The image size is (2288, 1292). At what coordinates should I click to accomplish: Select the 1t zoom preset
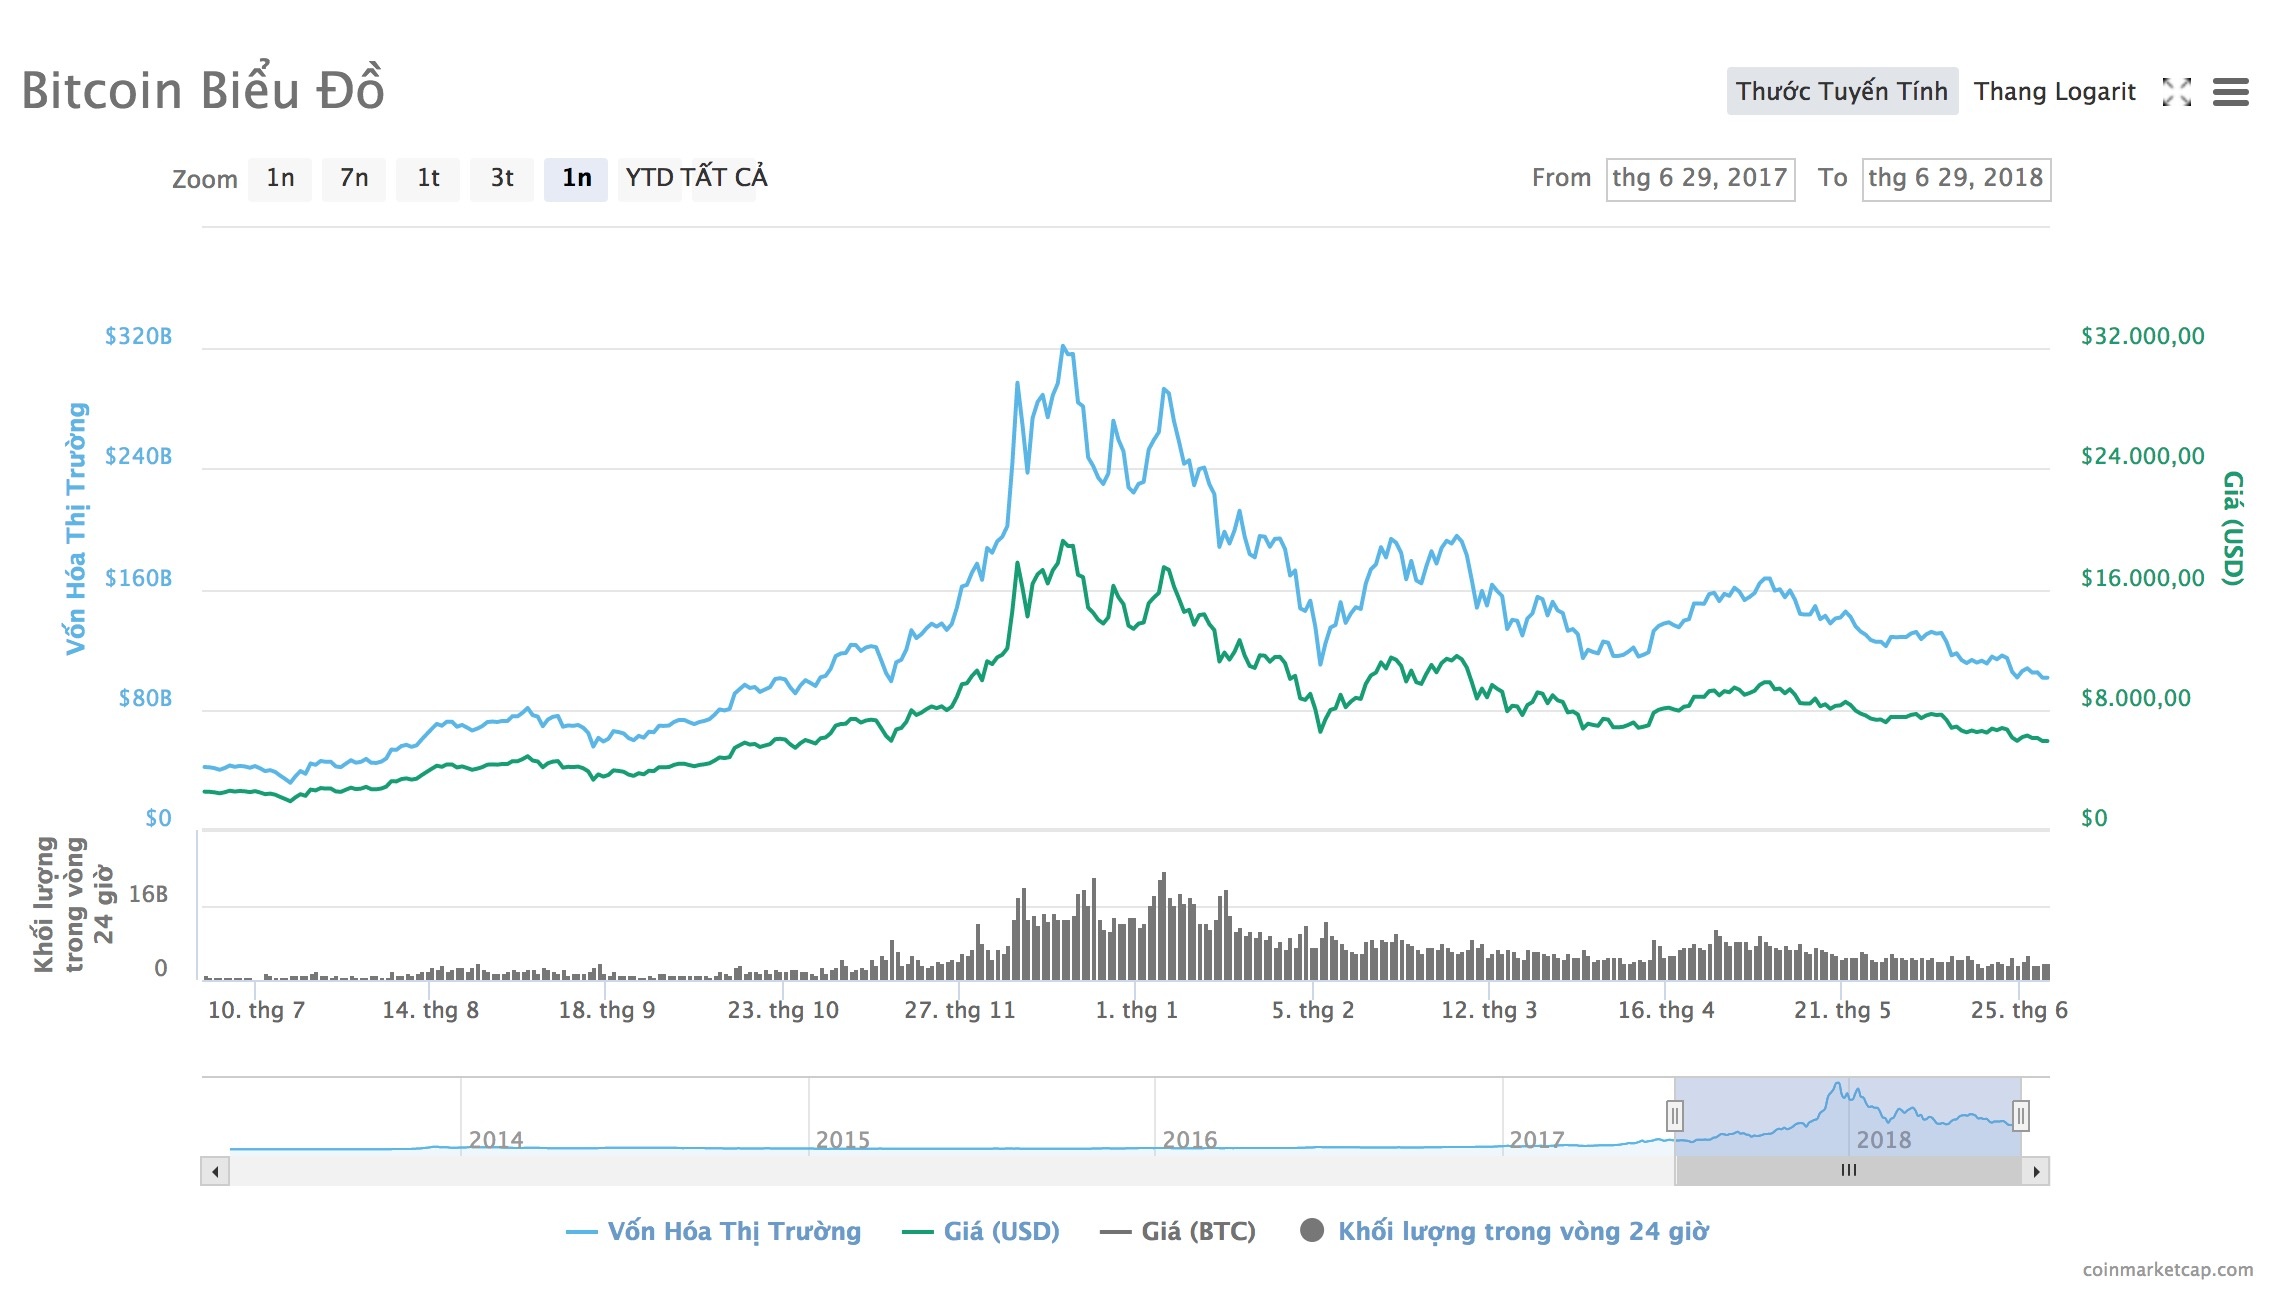[x=428, y=179]
